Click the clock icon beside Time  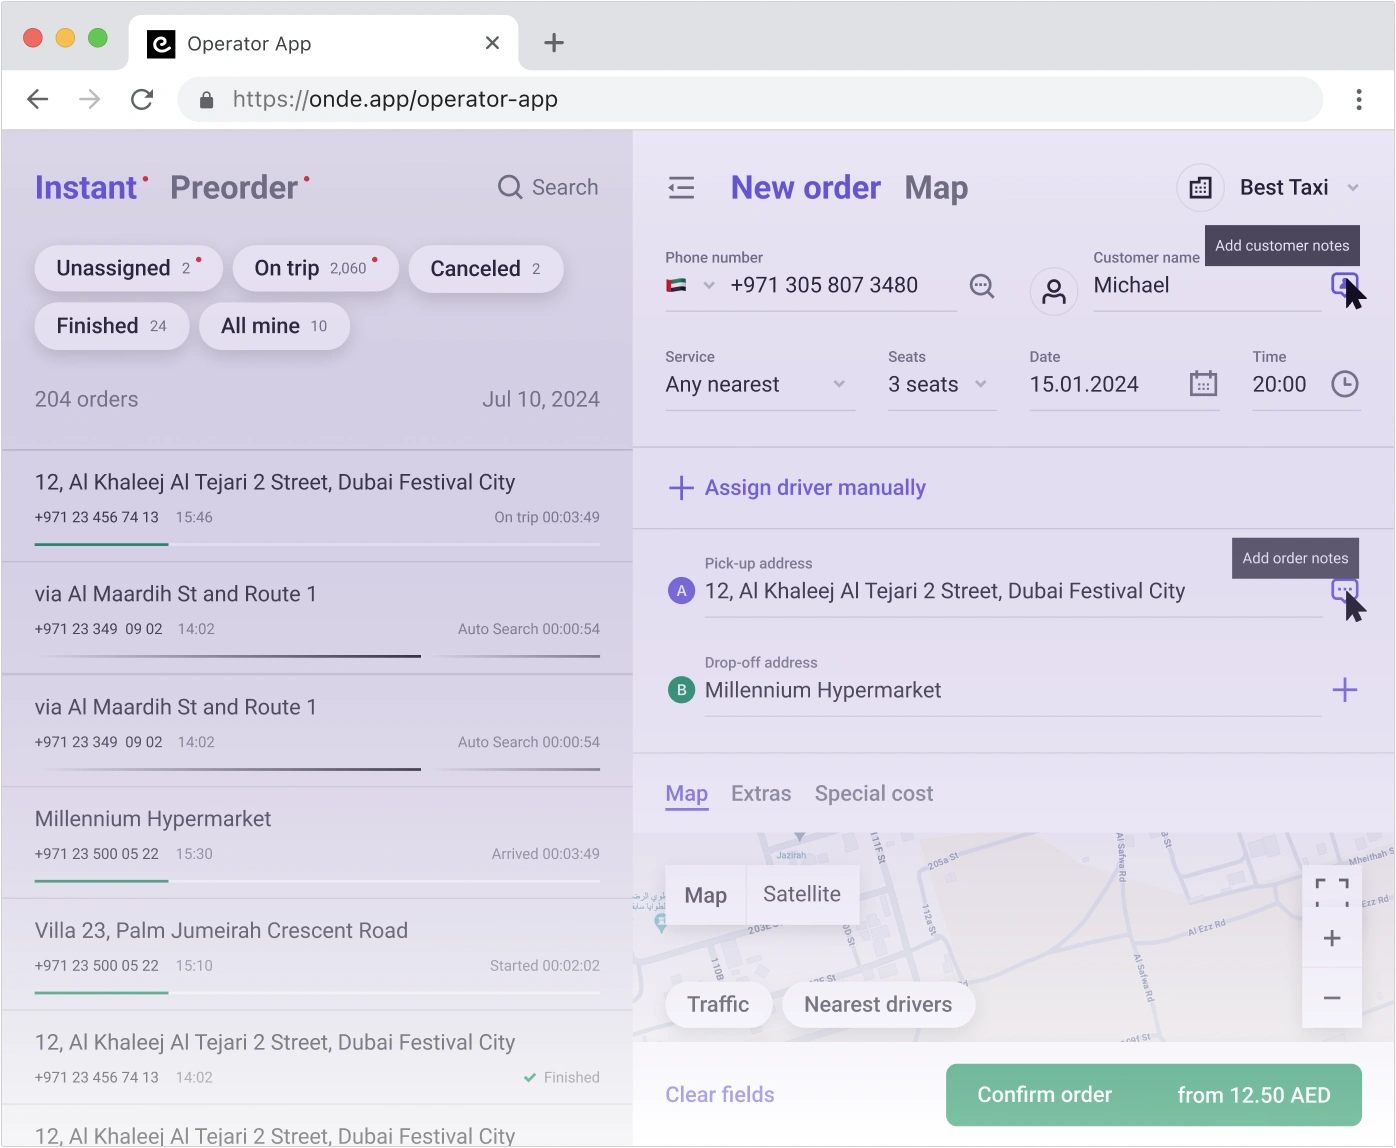[x=1345, y=384]
